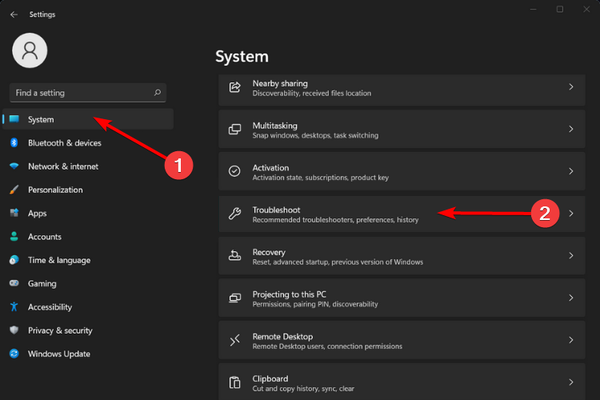The width and height of the screenshot is (600, 400).
Task: Click the Nearby sharing icon
Action: (235, 87)
